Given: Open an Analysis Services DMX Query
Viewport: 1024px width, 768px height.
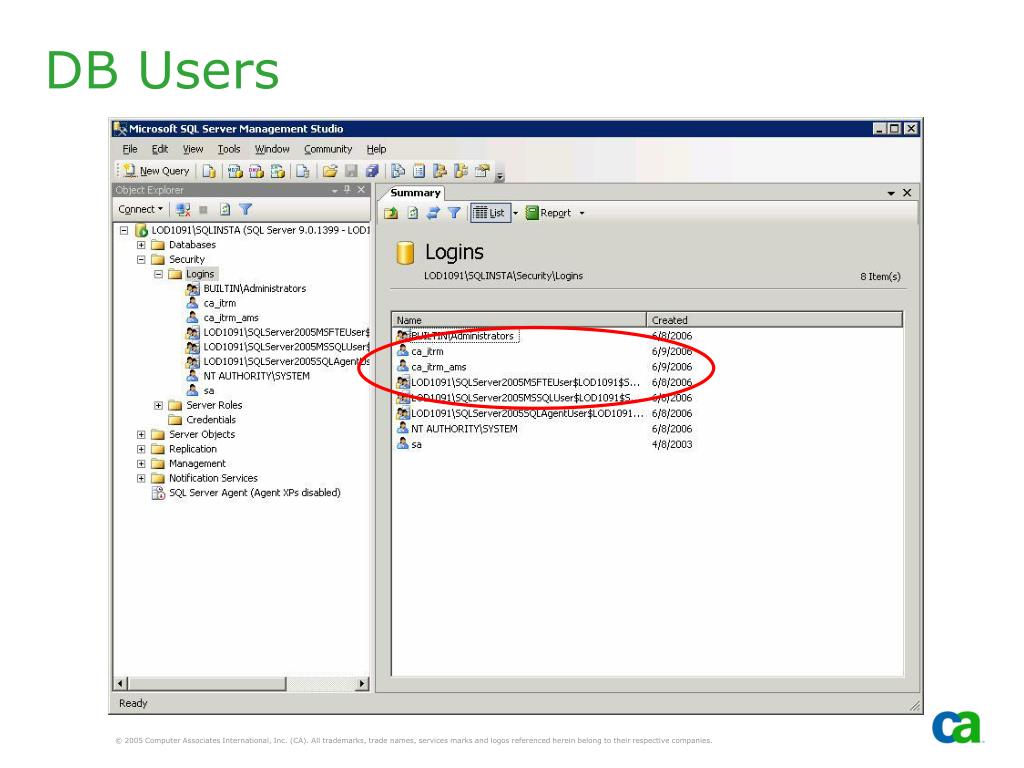Looking at the screenshot, I should pos(257,171).
